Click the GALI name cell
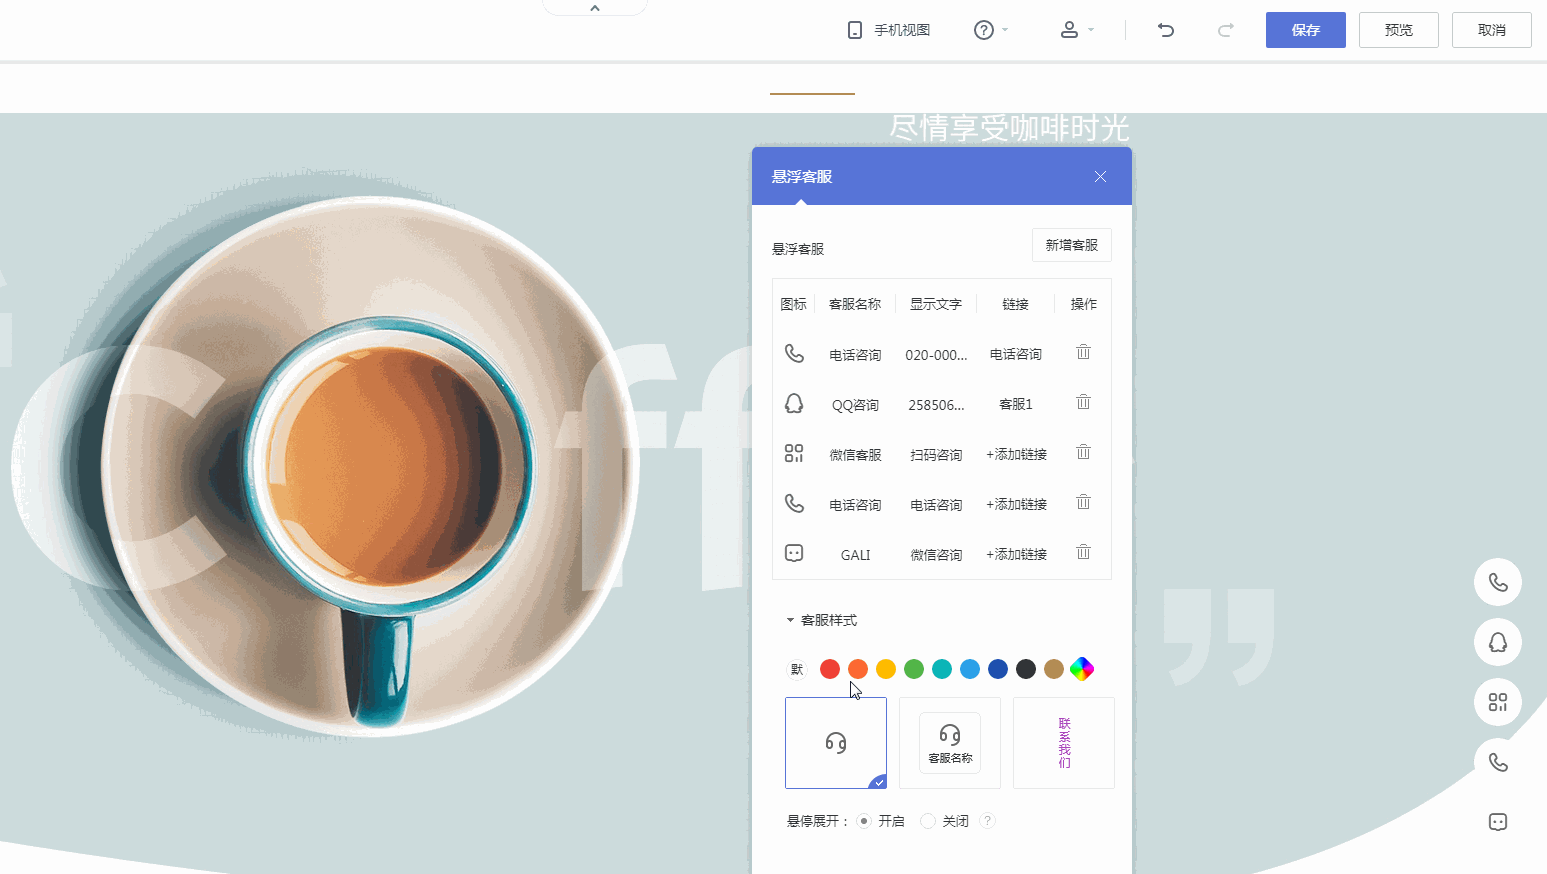Image resolution: width=1547 pixels, height=874 pixels. (855, 555)
